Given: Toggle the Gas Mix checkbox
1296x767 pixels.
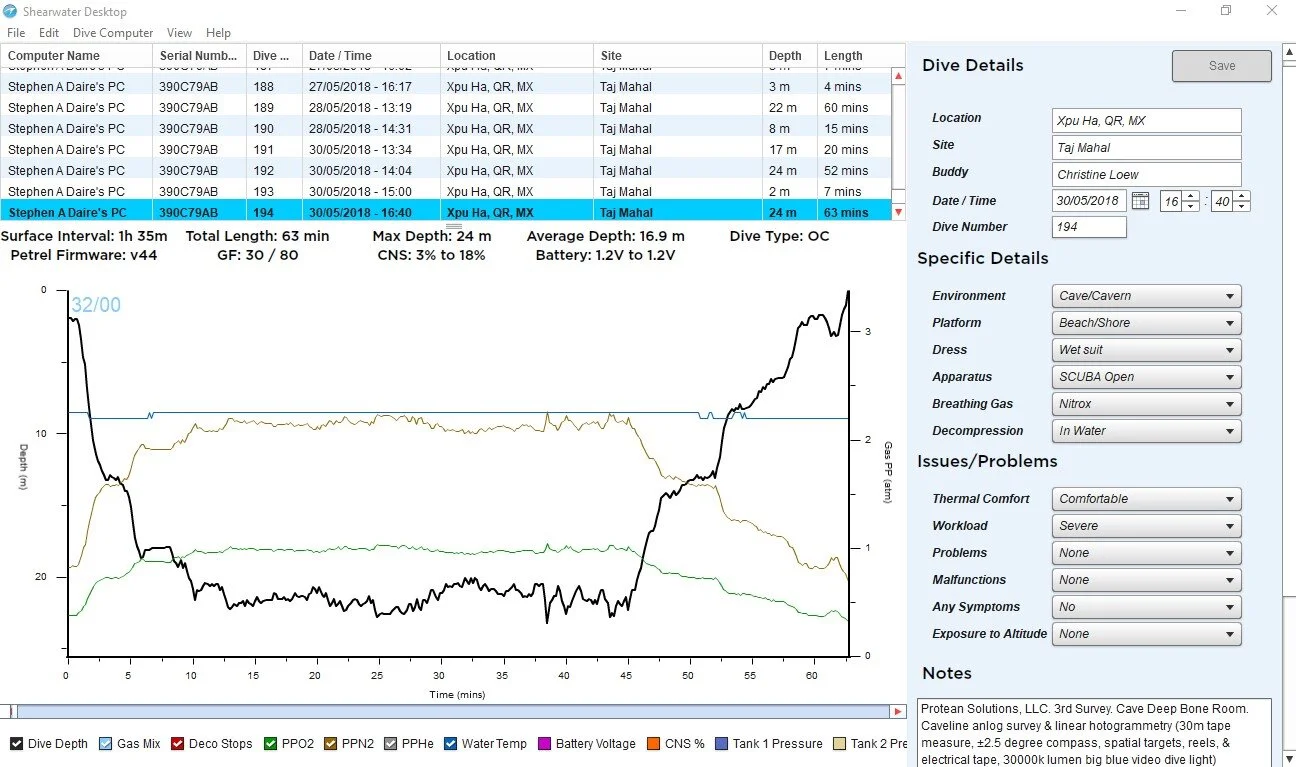Looking at the screenshot, I should 105,744.
